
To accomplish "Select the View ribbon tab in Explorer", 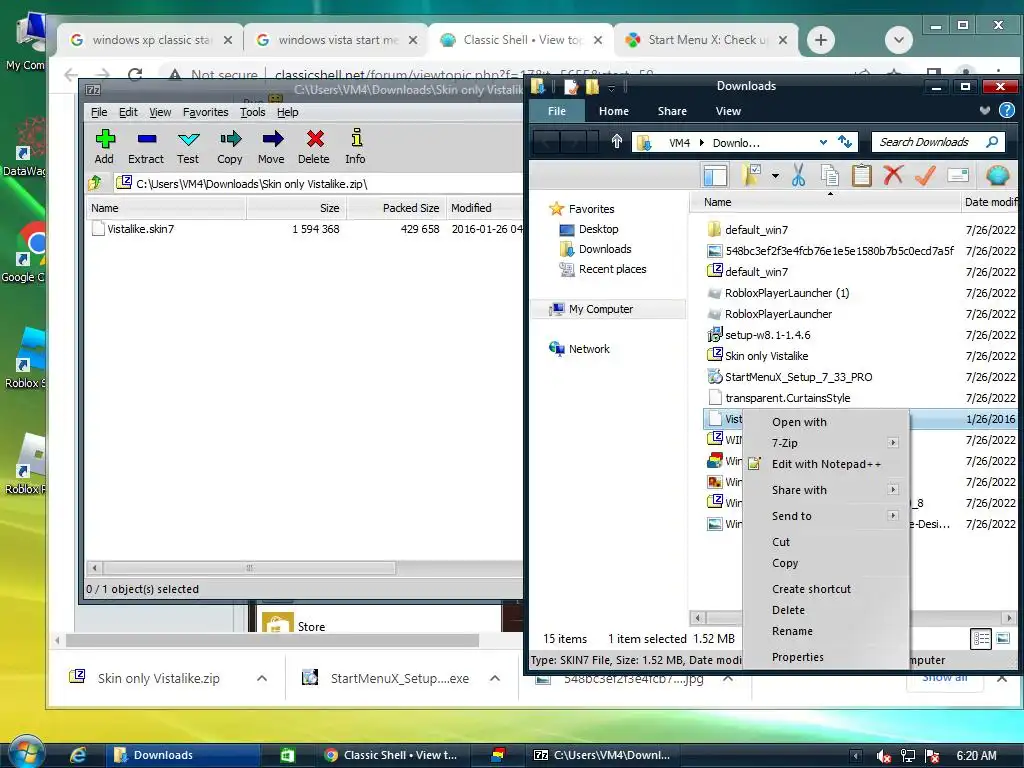I will pos(728,111).
